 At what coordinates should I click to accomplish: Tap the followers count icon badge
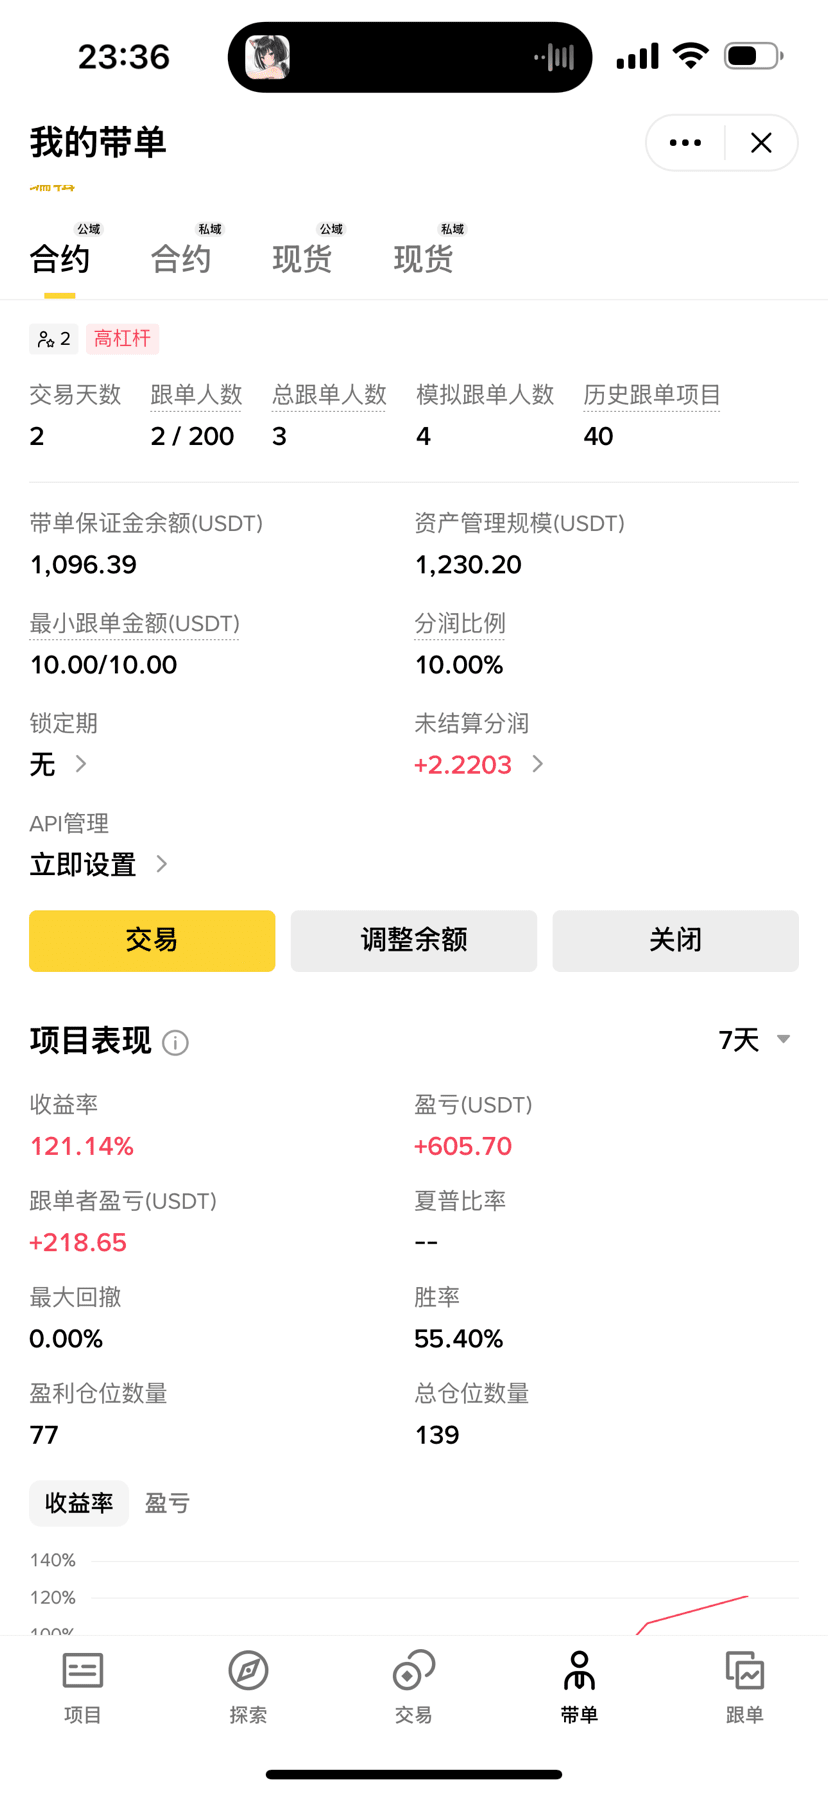click(54, 339)
